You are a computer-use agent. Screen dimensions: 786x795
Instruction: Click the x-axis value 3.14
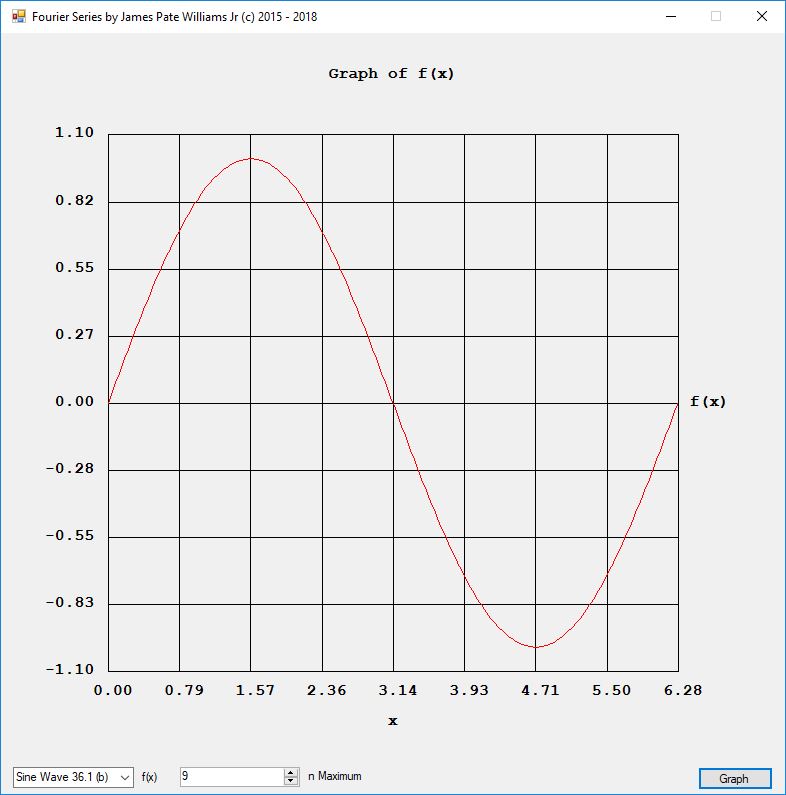click(x=398, y=691)
